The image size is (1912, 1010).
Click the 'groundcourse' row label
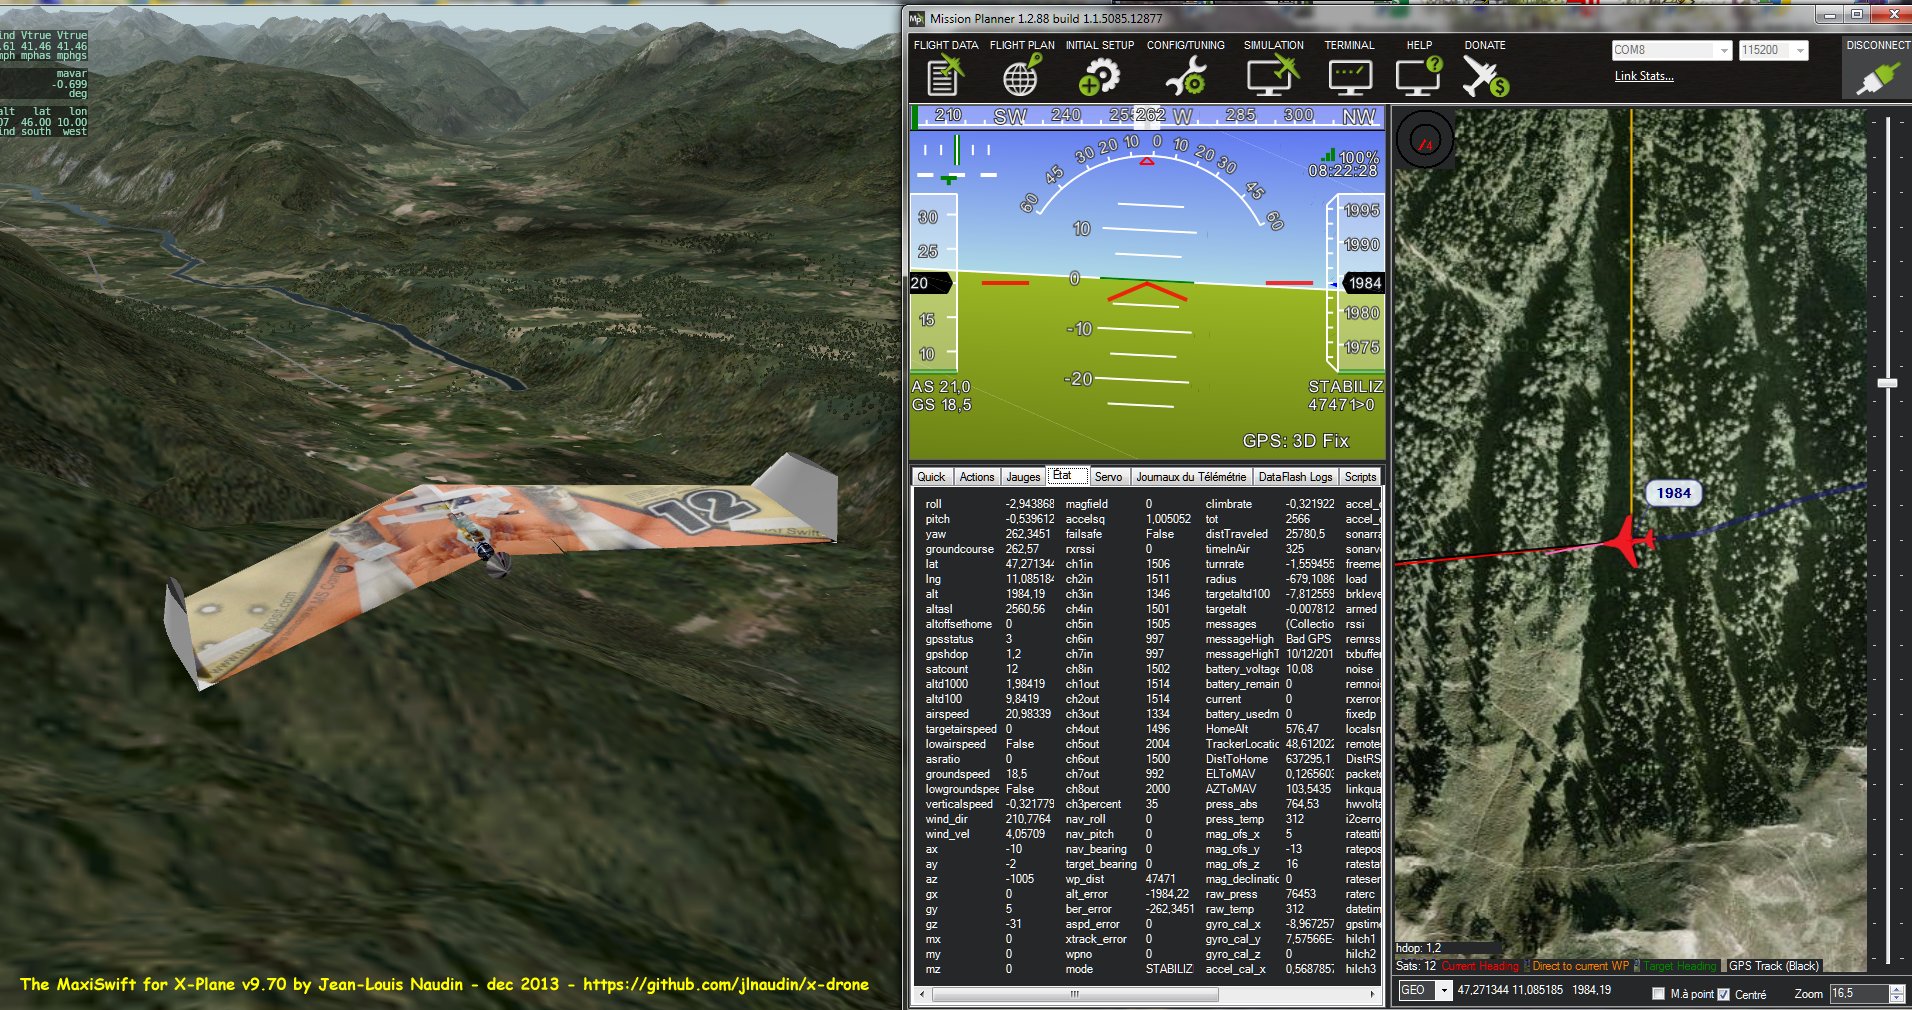(x=959, y=549)
